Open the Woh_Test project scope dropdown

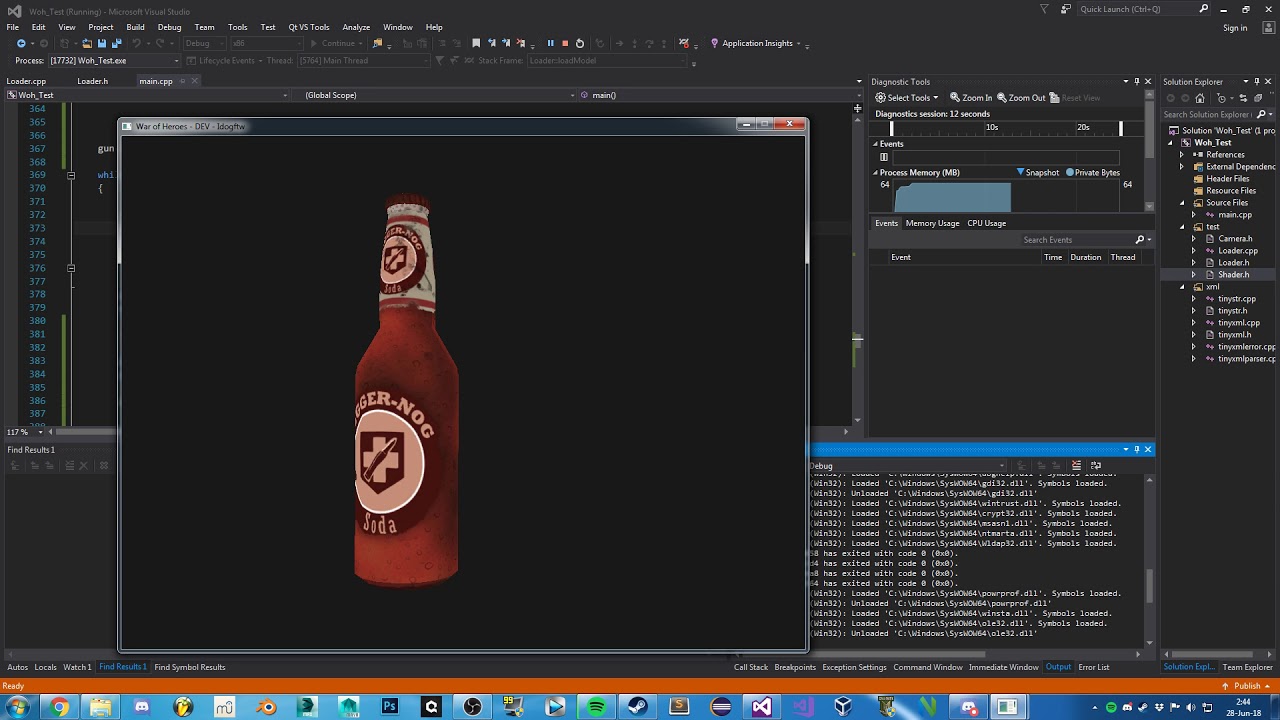point(150,95)
